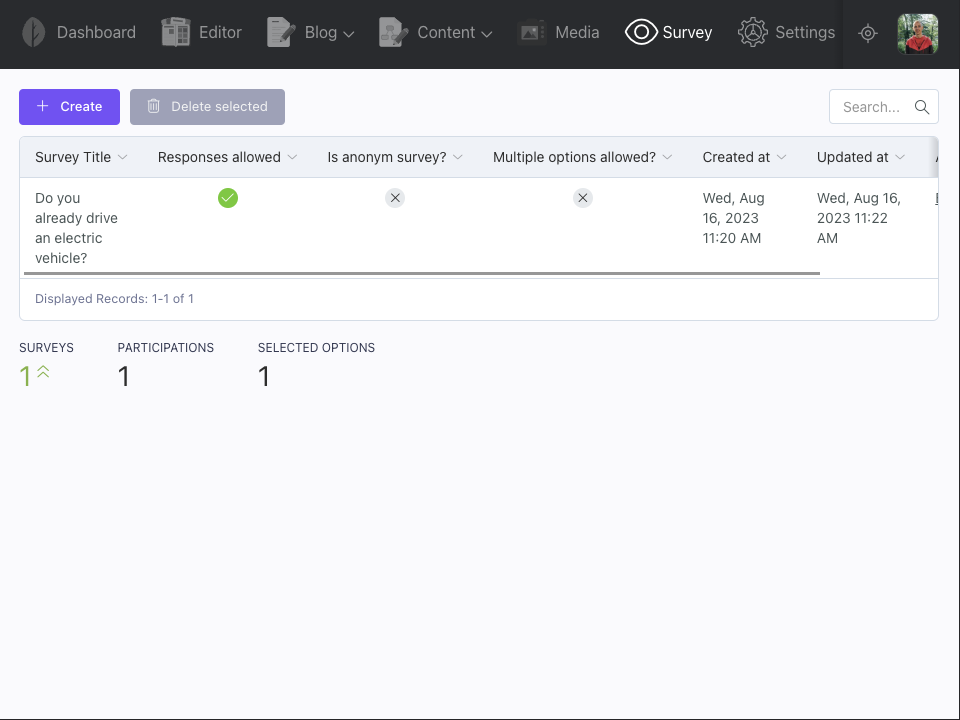Image resolution: width=960 pixels, height=720 pixels.
Task: Click the magnifier search icon
Action: [x=921, y=107]
